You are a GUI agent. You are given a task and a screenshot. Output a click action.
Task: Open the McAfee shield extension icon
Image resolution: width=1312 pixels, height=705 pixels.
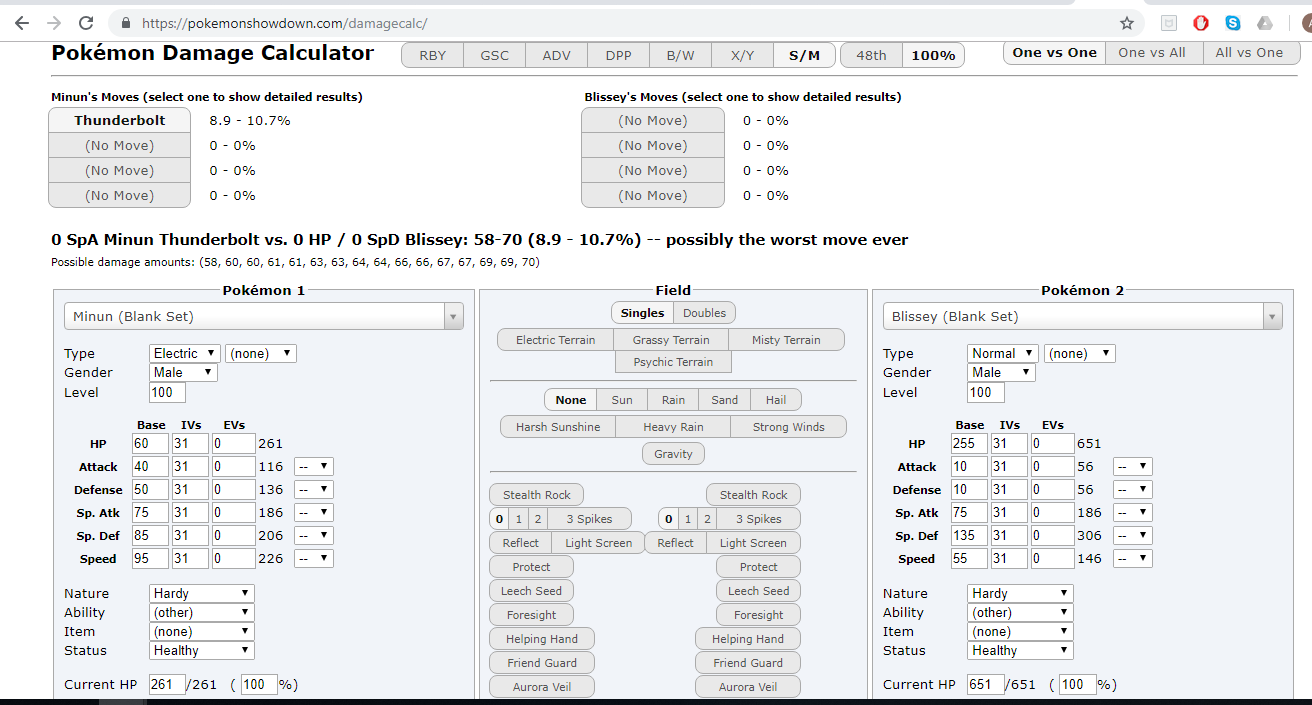coord(1169,22)
